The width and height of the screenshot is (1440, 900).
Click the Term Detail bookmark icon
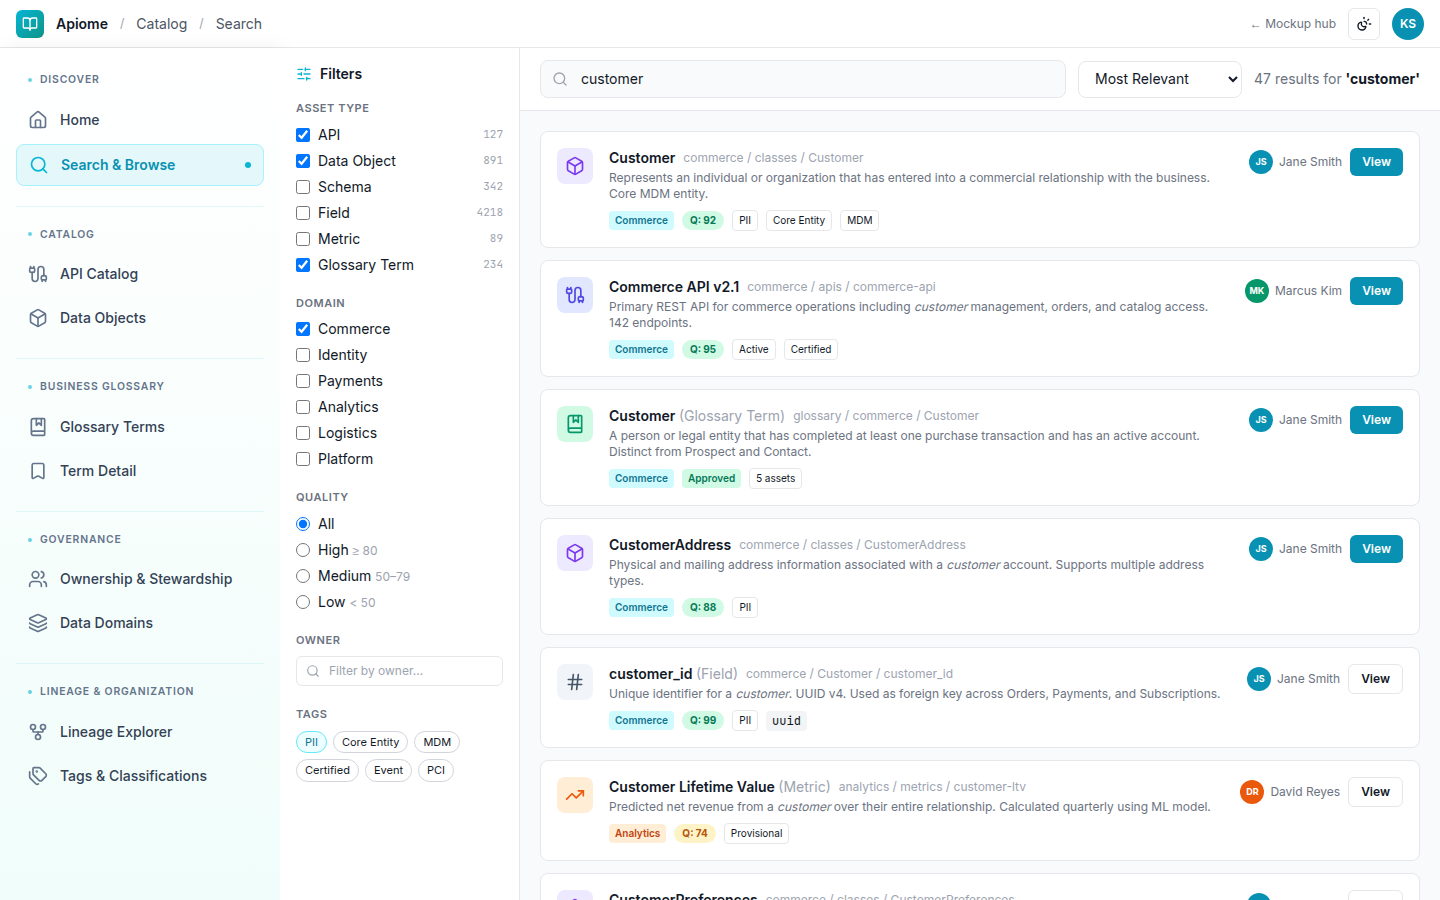coord(38,471)
